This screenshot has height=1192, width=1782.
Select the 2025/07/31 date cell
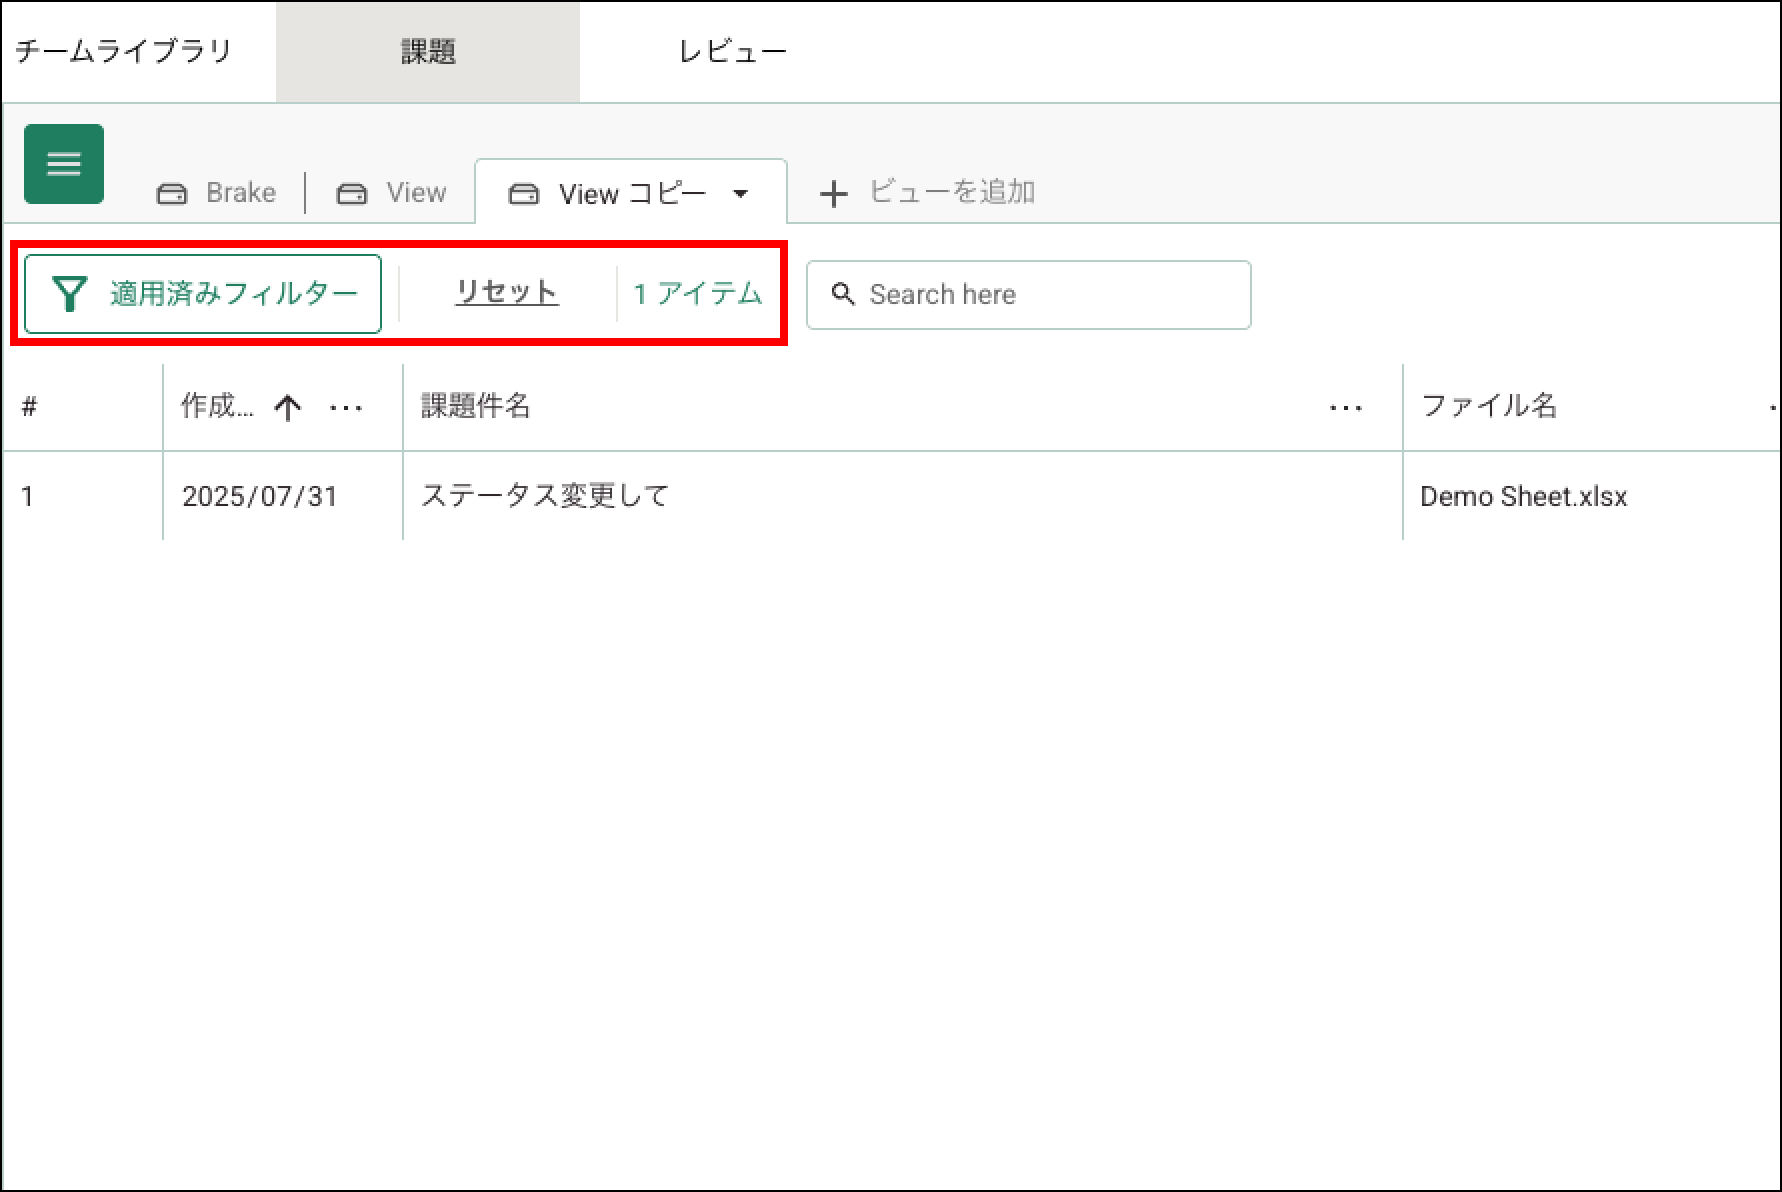(x=260, y=497)
